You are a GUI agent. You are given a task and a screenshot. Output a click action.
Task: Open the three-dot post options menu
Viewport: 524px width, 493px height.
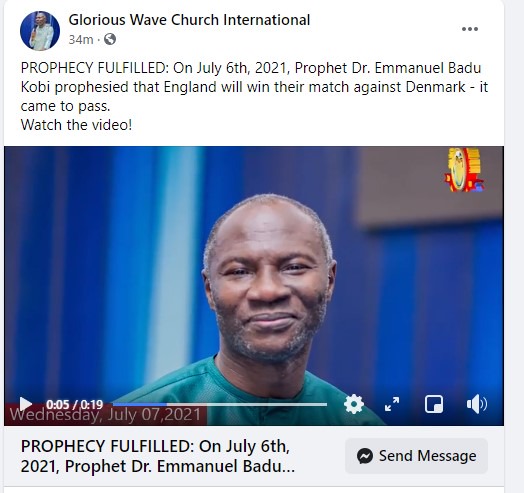click(x=470, y=29)
